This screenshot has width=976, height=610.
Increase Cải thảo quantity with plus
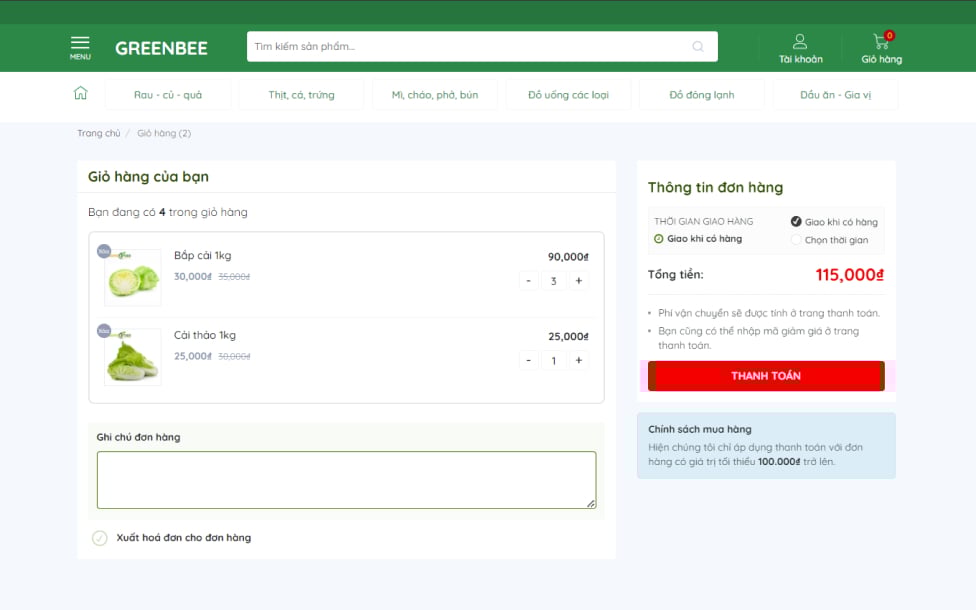(x=578, y=360)
